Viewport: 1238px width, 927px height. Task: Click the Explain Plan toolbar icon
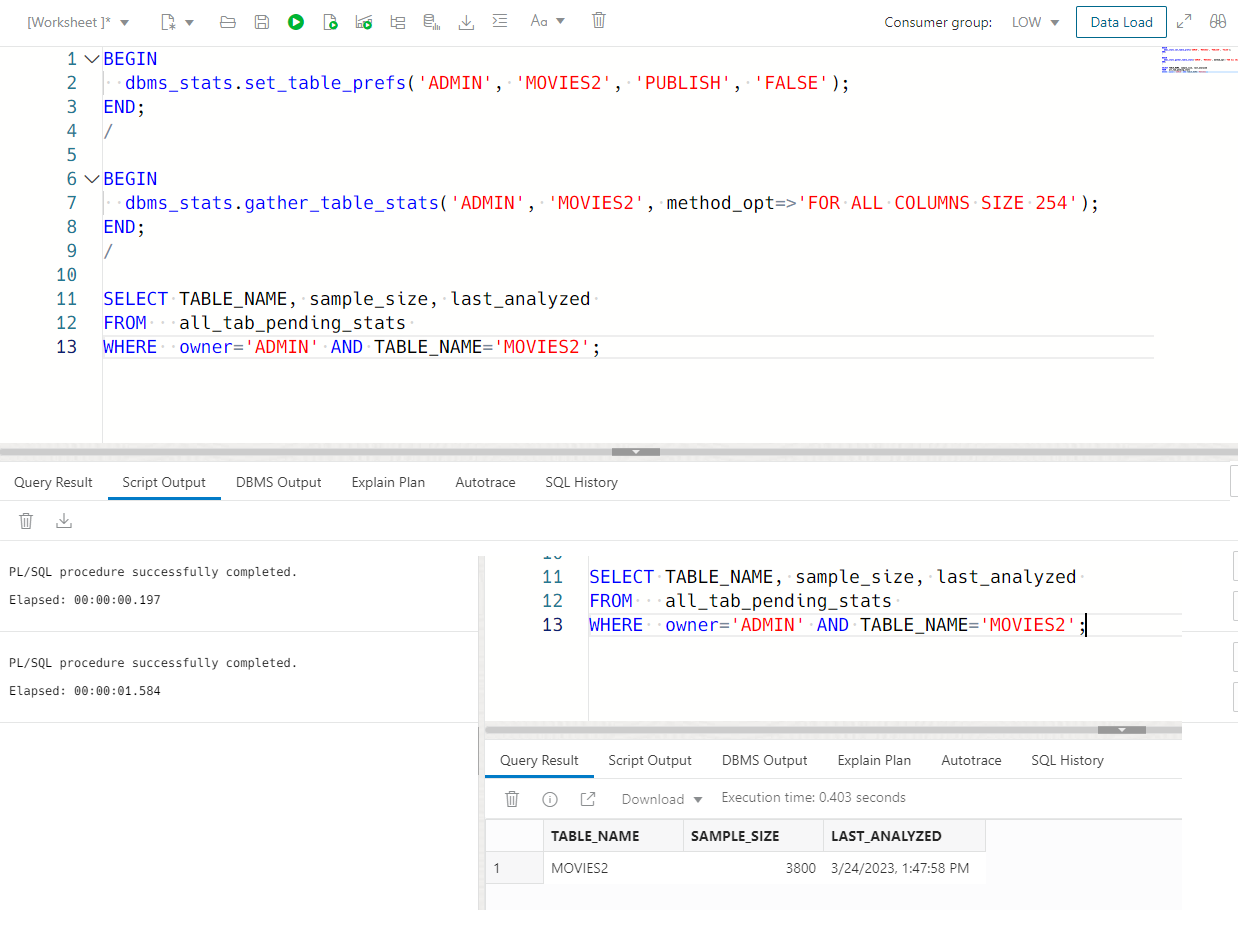click(x=364, y=21)
